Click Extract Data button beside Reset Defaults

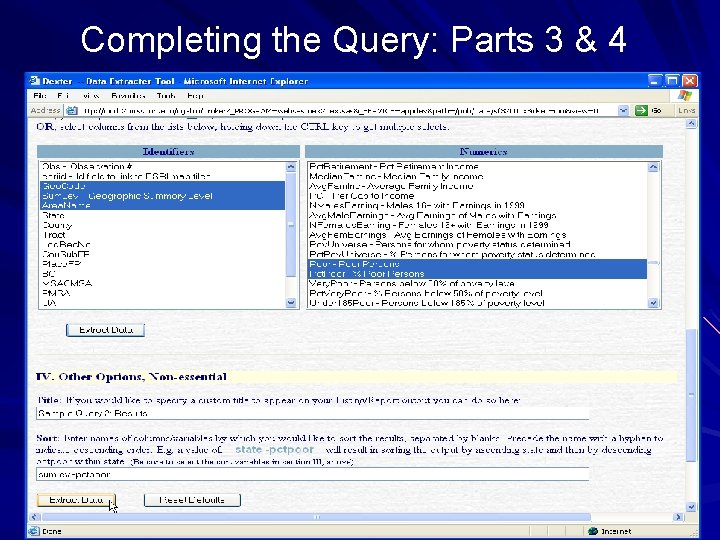tap(76, 500)
